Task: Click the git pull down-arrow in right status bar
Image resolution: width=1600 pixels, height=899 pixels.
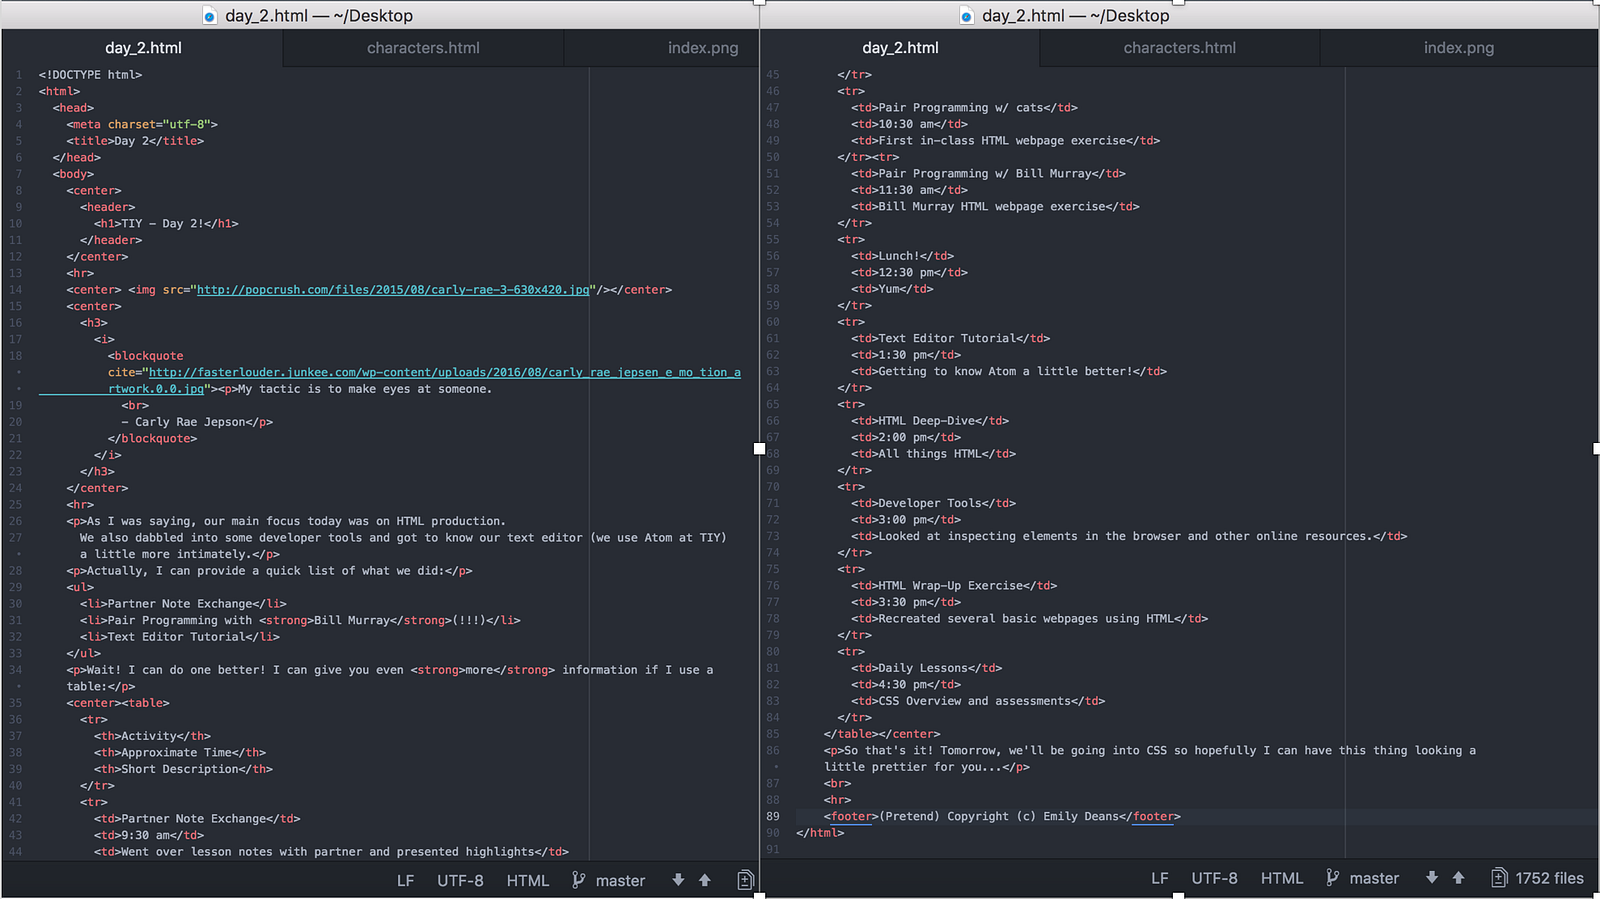Action: point(1432,878)
